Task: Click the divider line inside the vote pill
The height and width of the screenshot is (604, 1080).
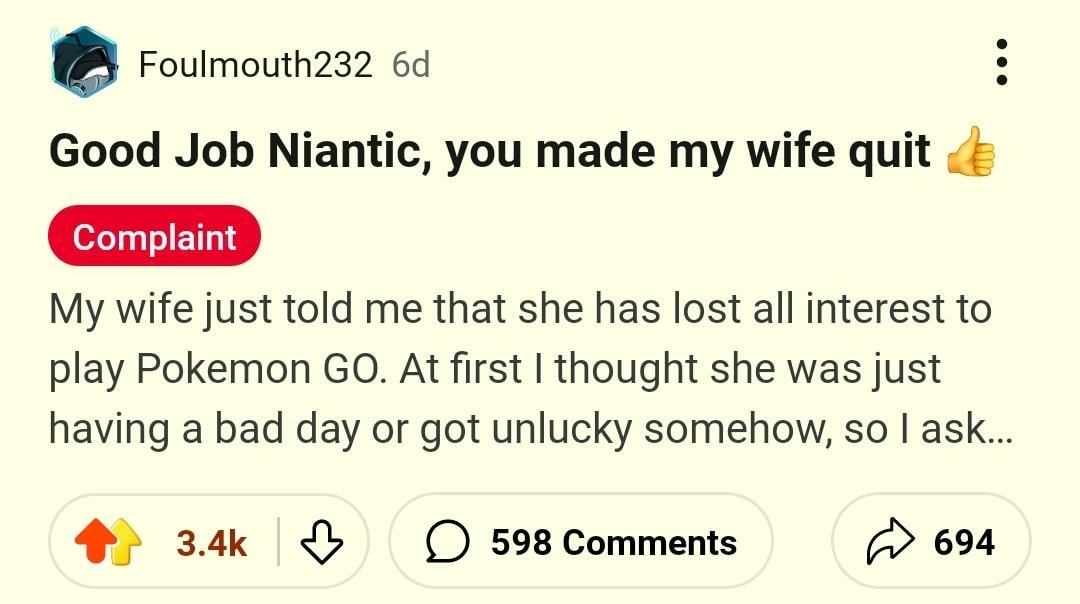Action: pos(279,543)
